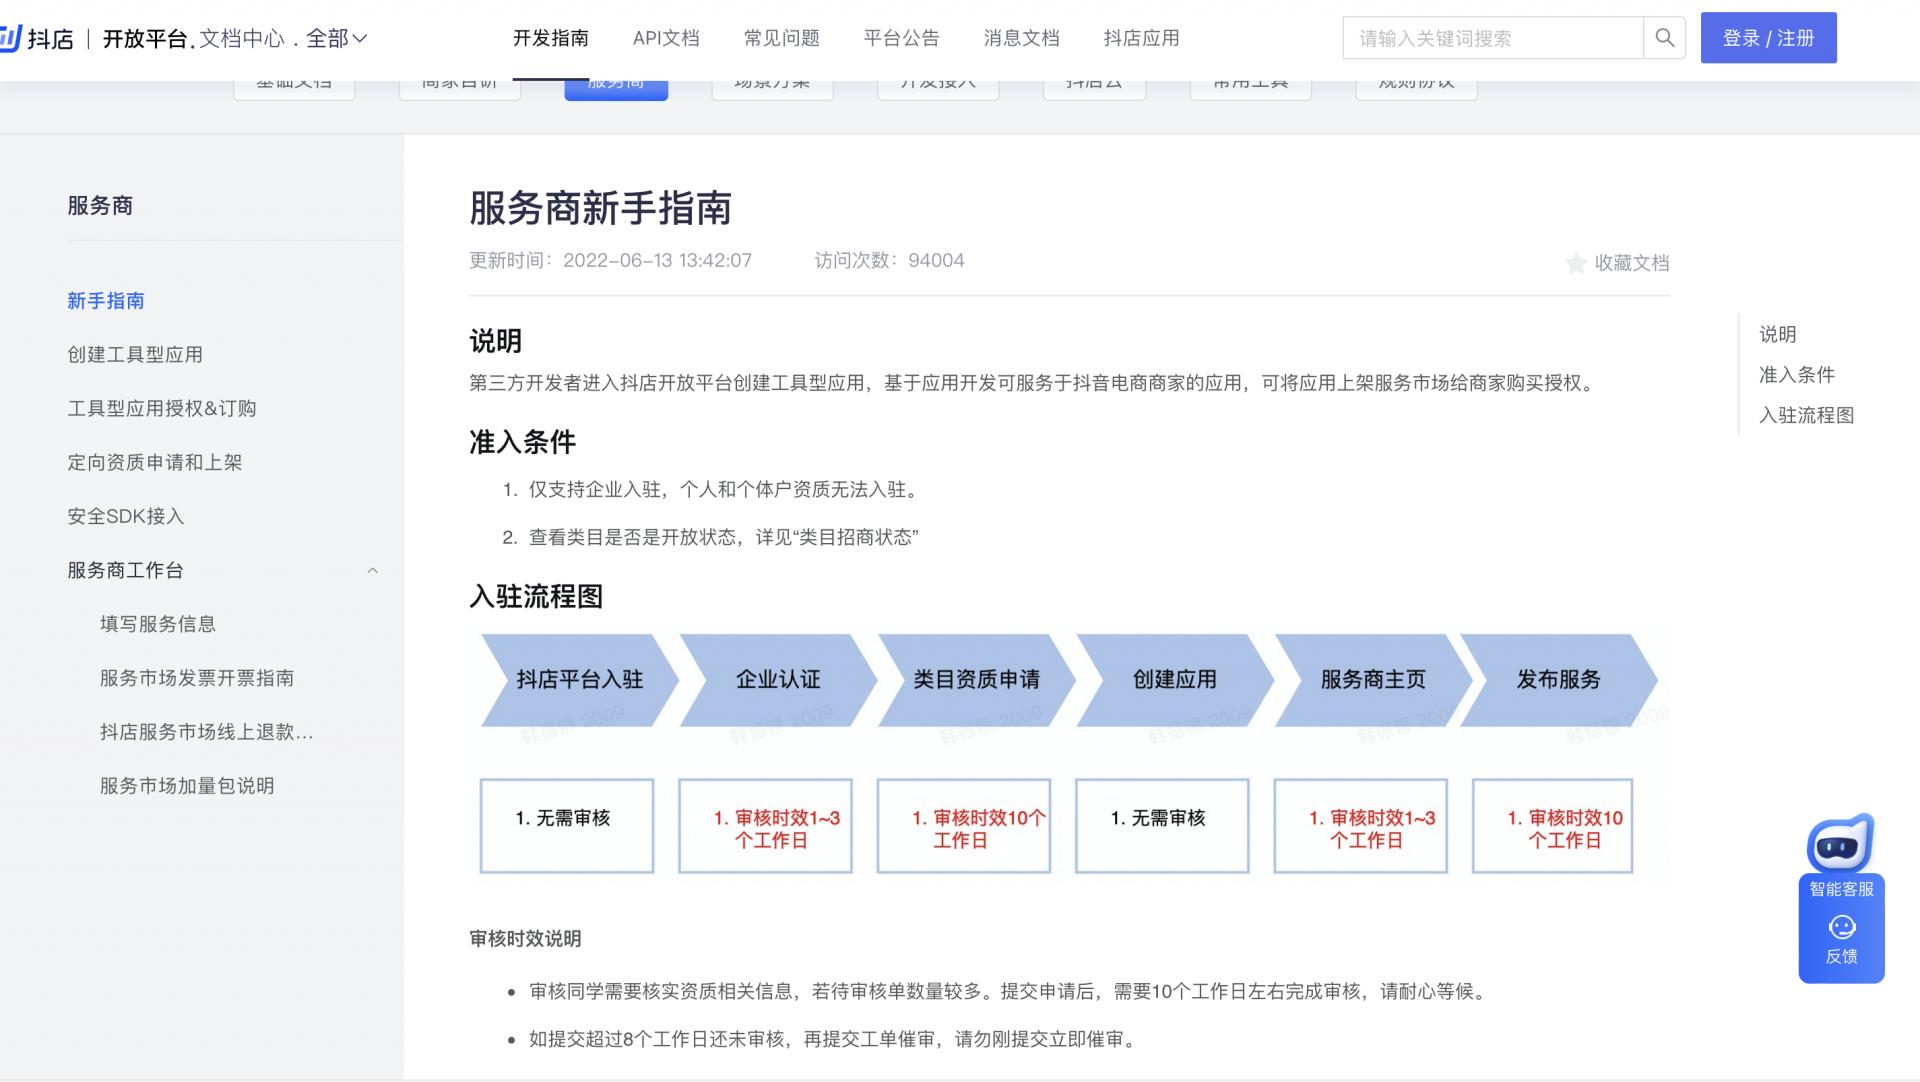Click the 服务商主页 flowchart step
This screenshot has height=1082, width=1920.
[1373, 680]
